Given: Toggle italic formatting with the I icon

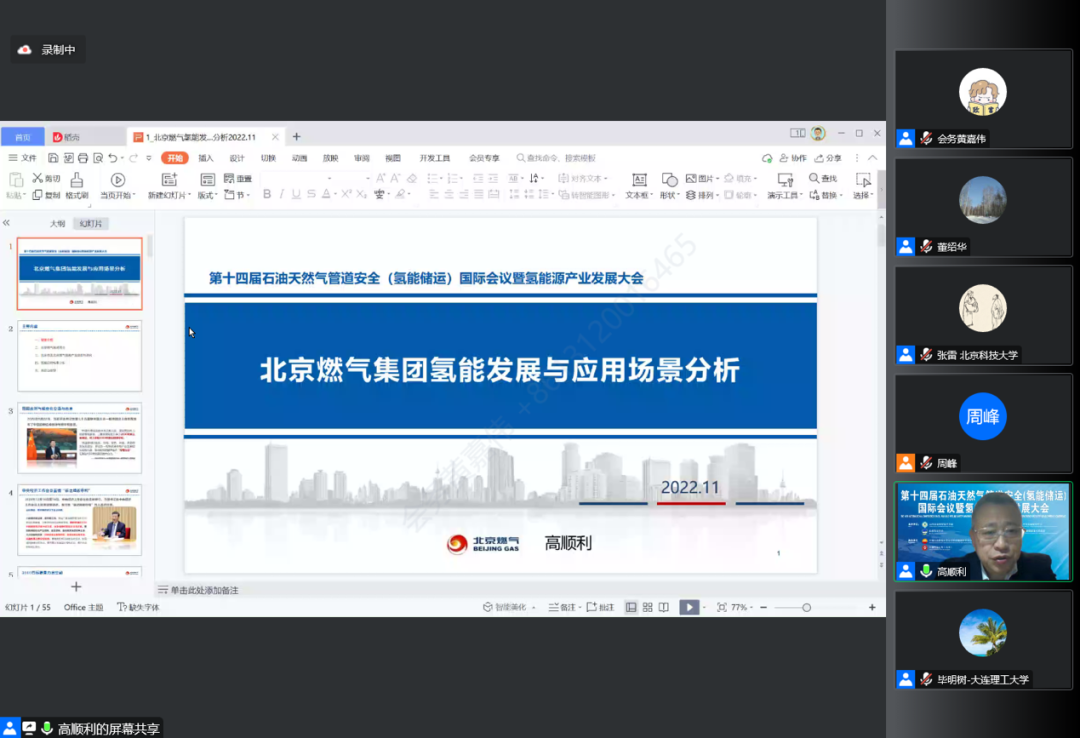Looking at the screenshot, I should click(282, 193).
